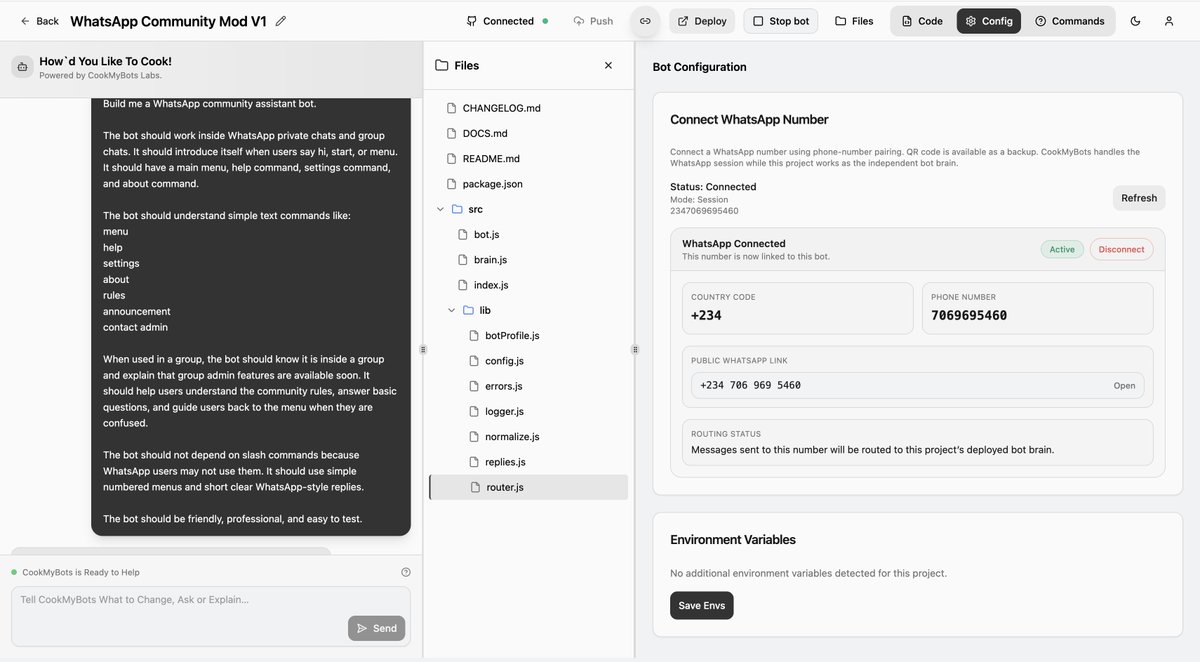
Task: Click the Deploy button
Action: [702, 21]
